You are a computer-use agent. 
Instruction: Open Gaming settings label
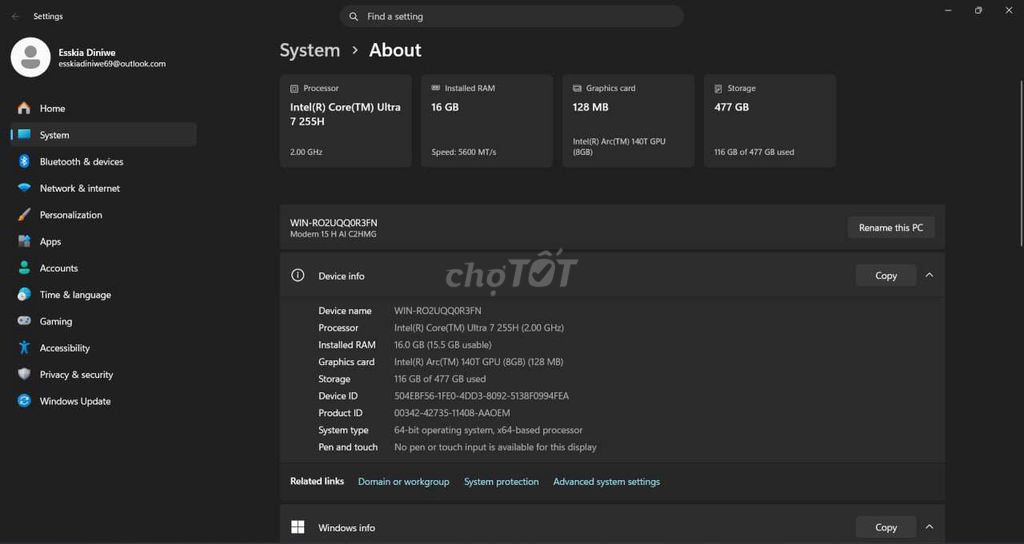56,321
